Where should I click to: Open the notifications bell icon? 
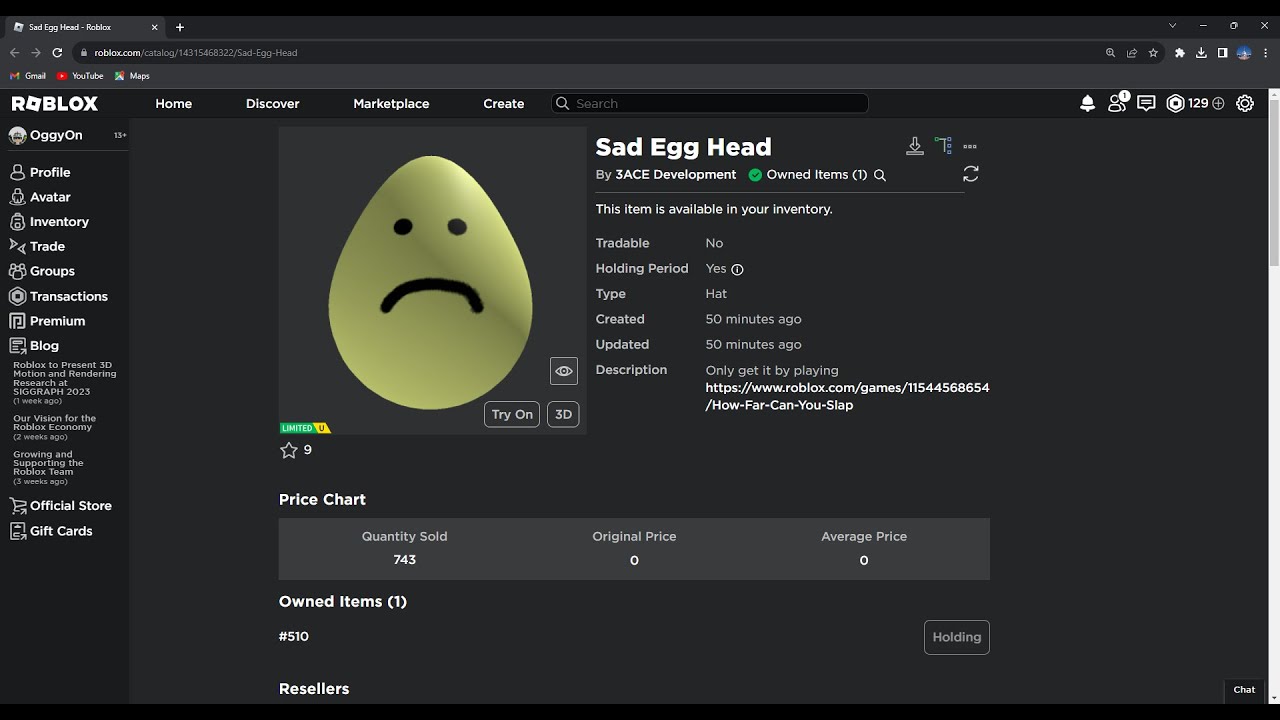click(1088, 103)
